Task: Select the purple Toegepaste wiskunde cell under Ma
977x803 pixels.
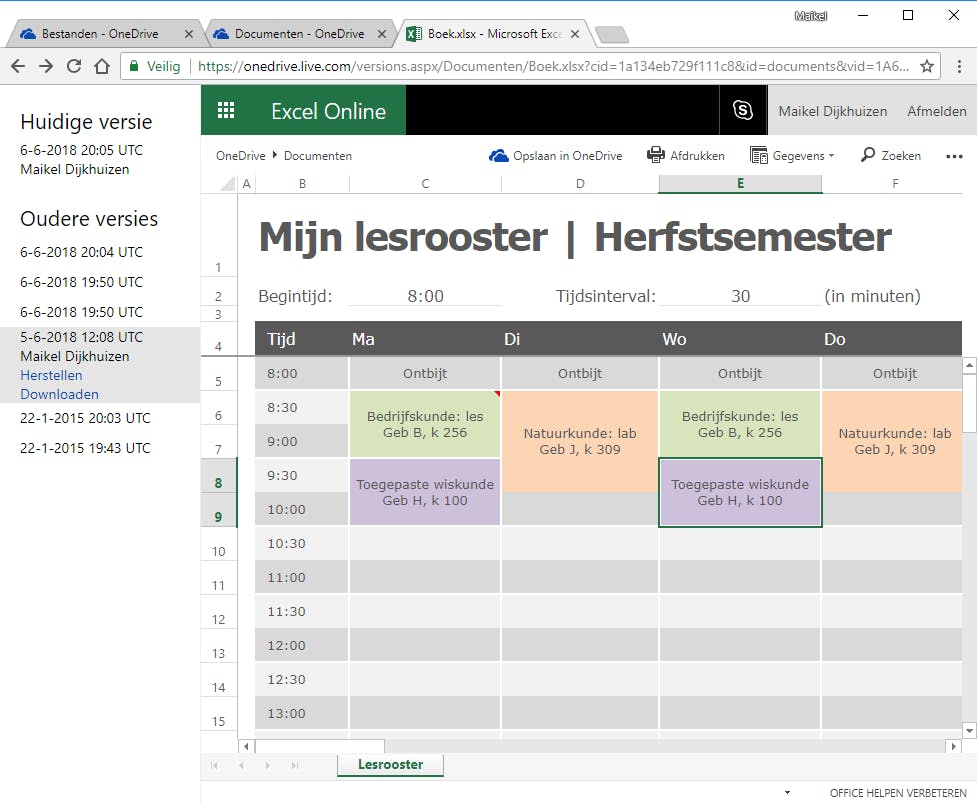Action: click(425, 492)
